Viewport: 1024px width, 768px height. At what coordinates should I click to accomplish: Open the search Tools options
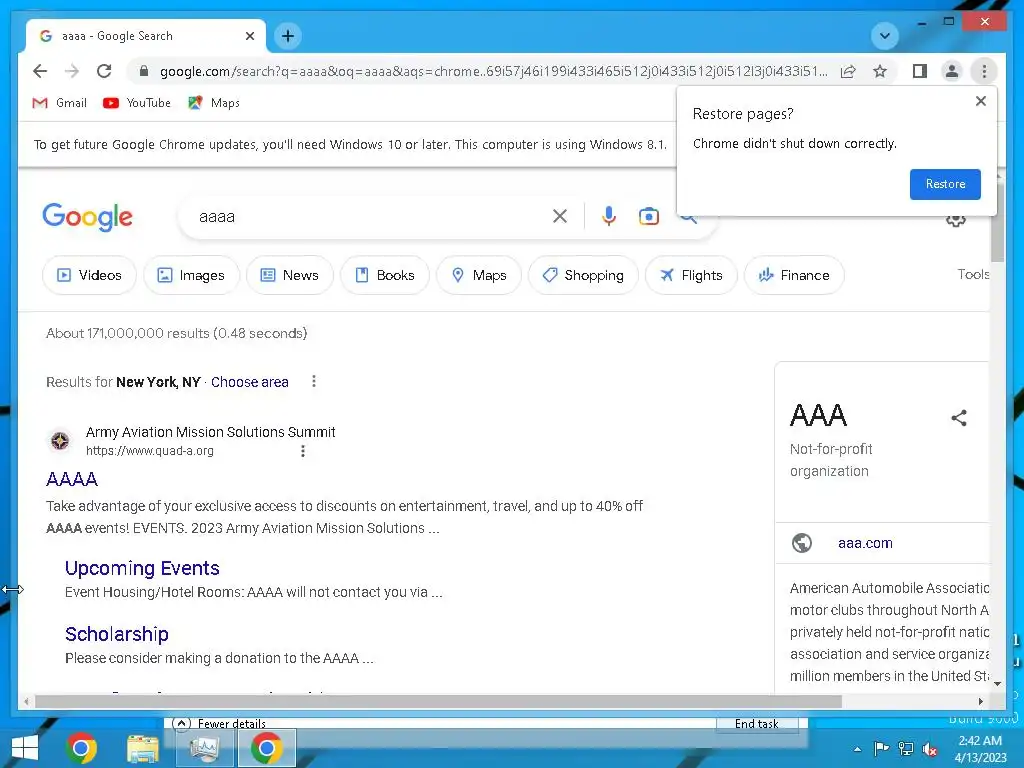pos(973,274)
